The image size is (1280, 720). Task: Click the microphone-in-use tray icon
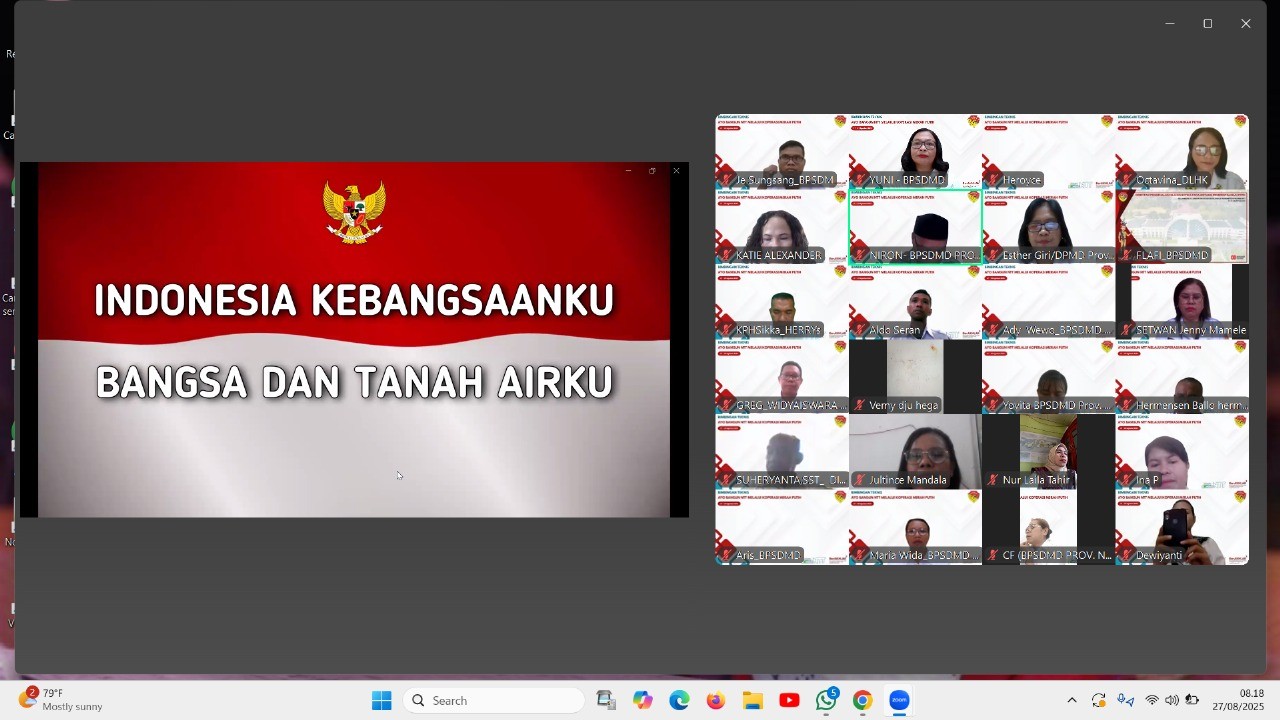pyautogui.click(x=1126, y=701)
